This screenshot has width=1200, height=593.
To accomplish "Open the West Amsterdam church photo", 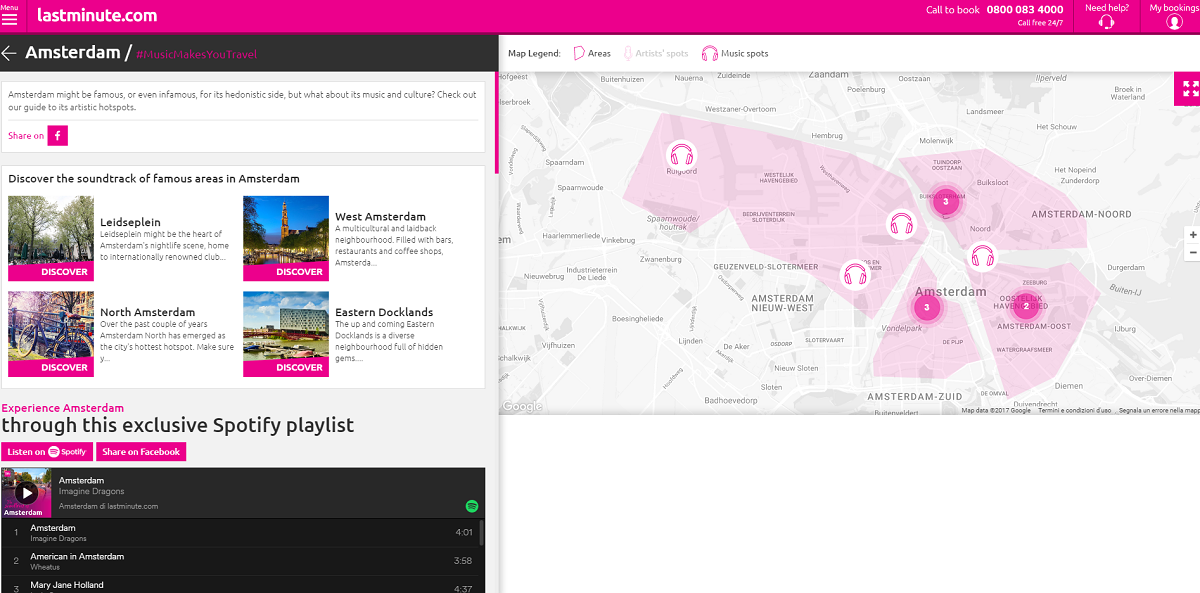I will pos(286,231).
